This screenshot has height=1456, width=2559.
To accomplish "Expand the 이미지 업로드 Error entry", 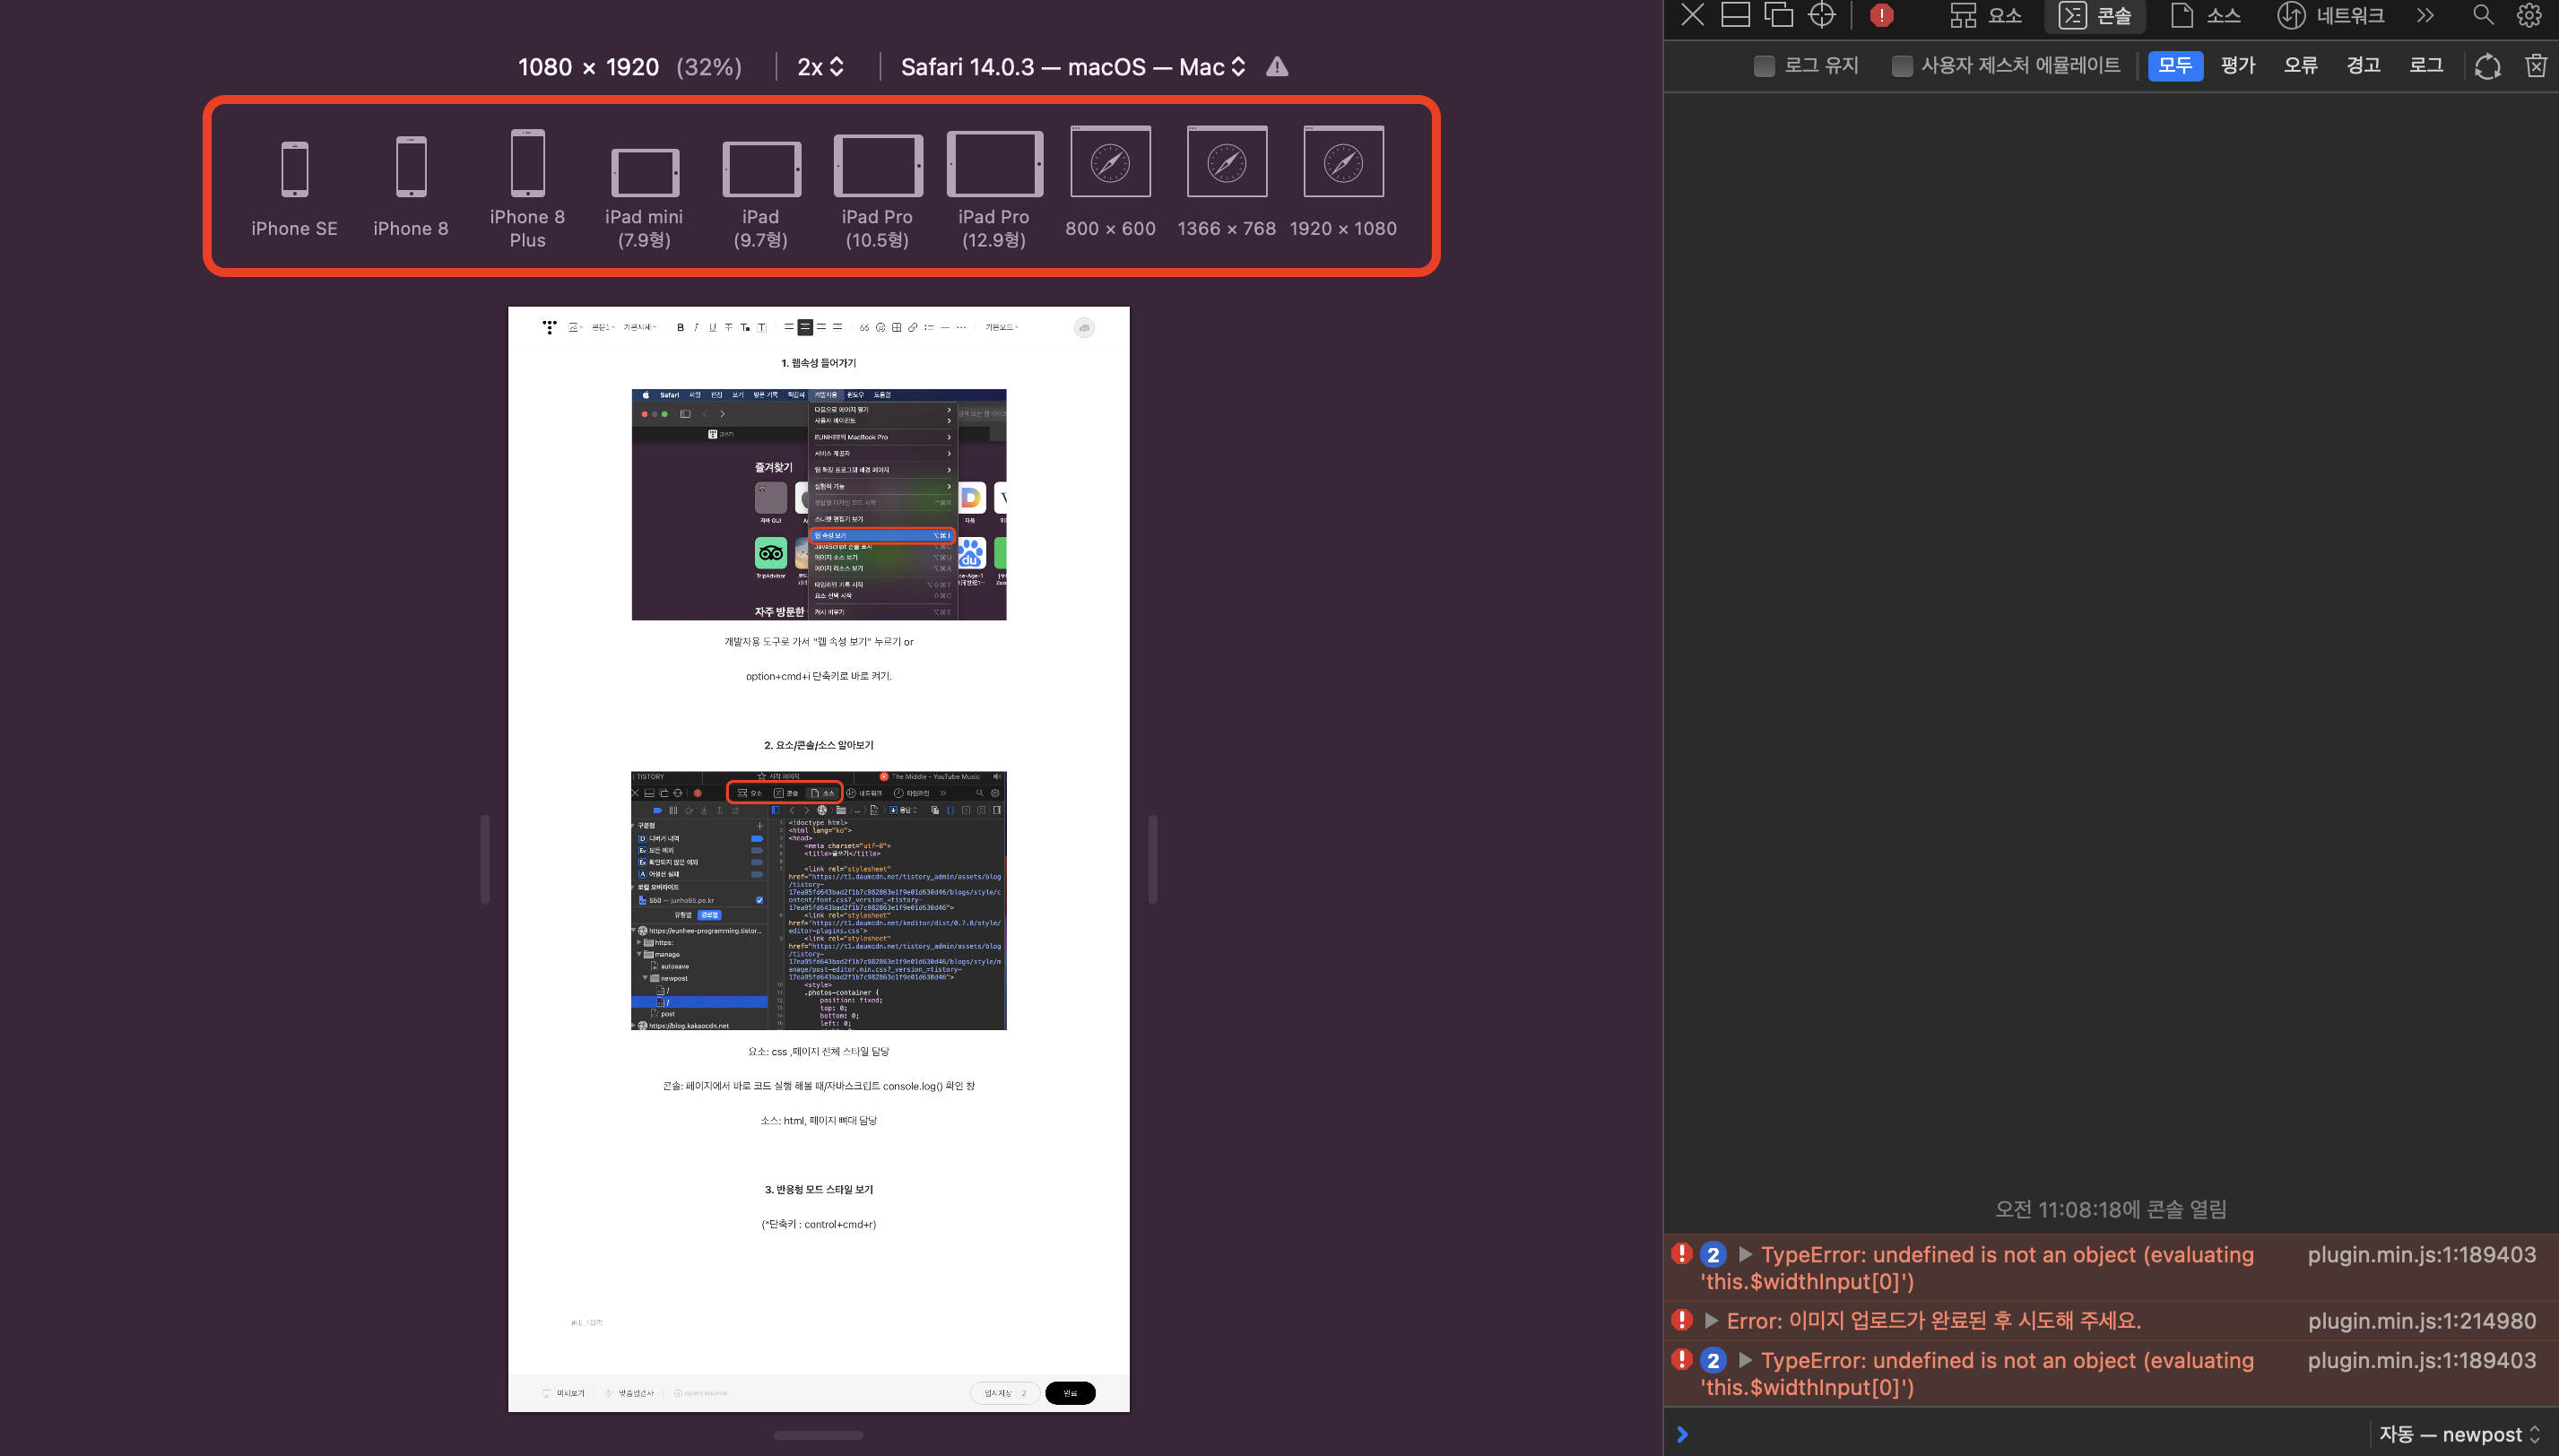I will [x=1711, y=1321].
